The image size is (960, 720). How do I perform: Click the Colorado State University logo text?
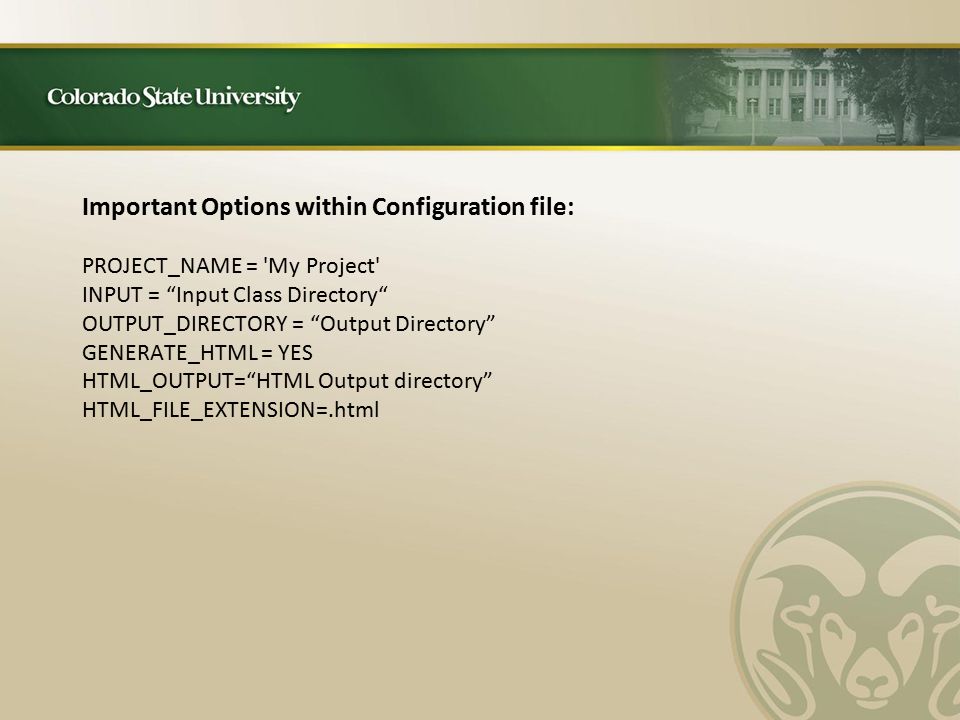174,98
